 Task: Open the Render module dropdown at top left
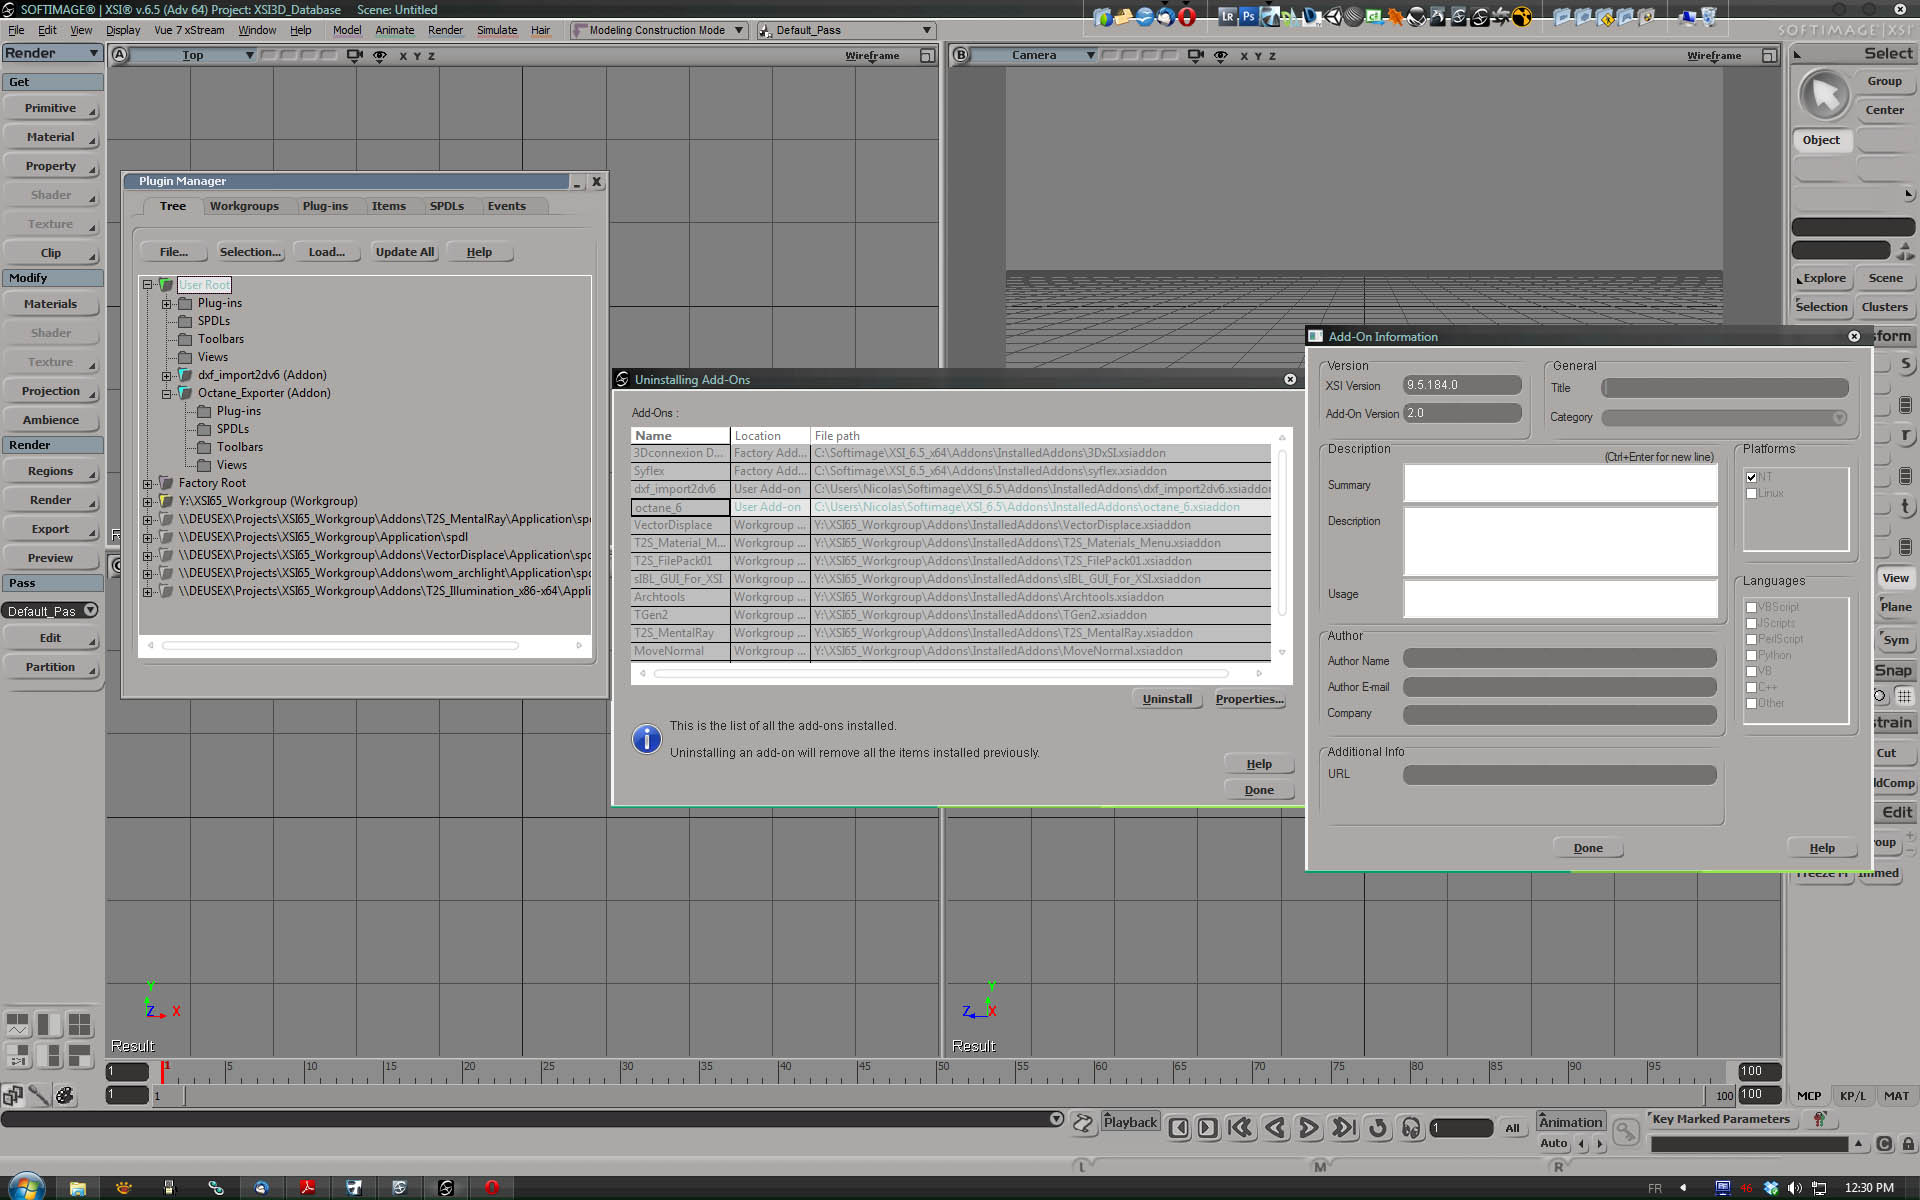(52, 53)
